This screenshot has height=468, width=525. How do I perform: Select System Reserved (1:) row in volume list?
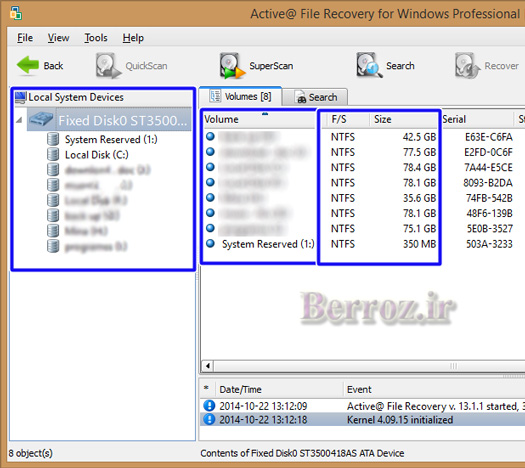(363, 244)
